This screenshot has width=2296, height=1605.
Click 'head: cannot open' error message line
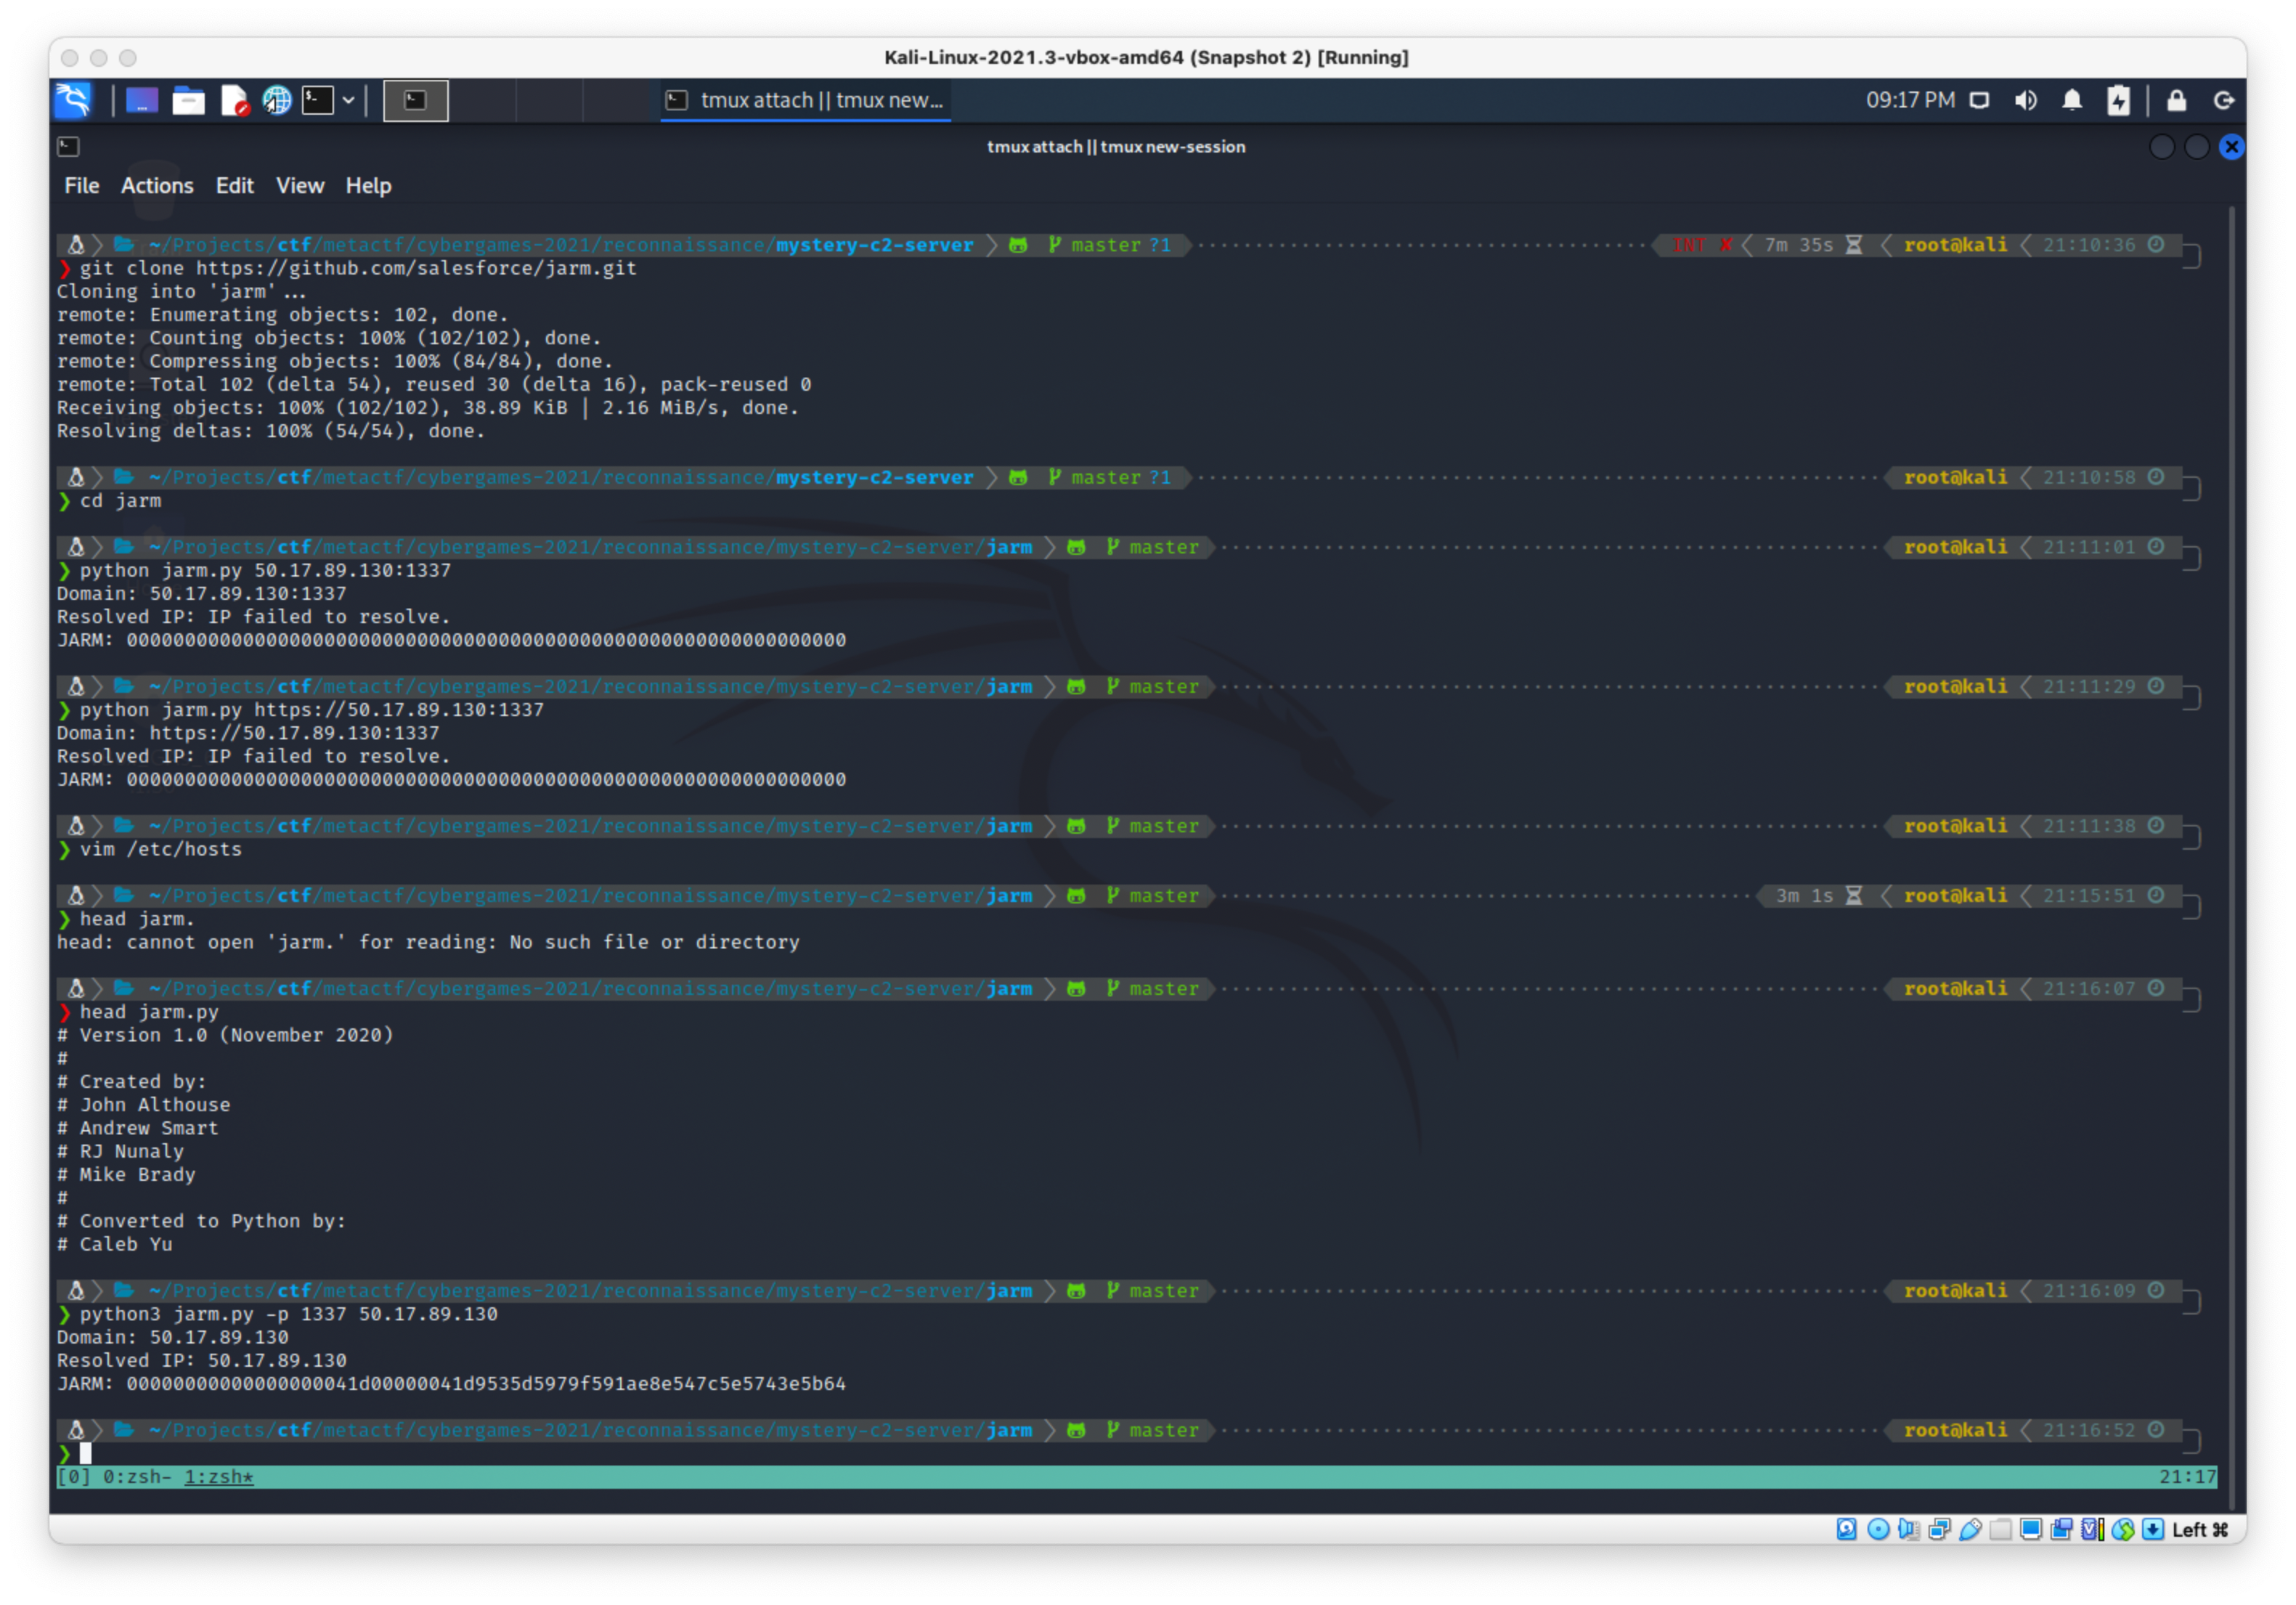click(428, 942)
